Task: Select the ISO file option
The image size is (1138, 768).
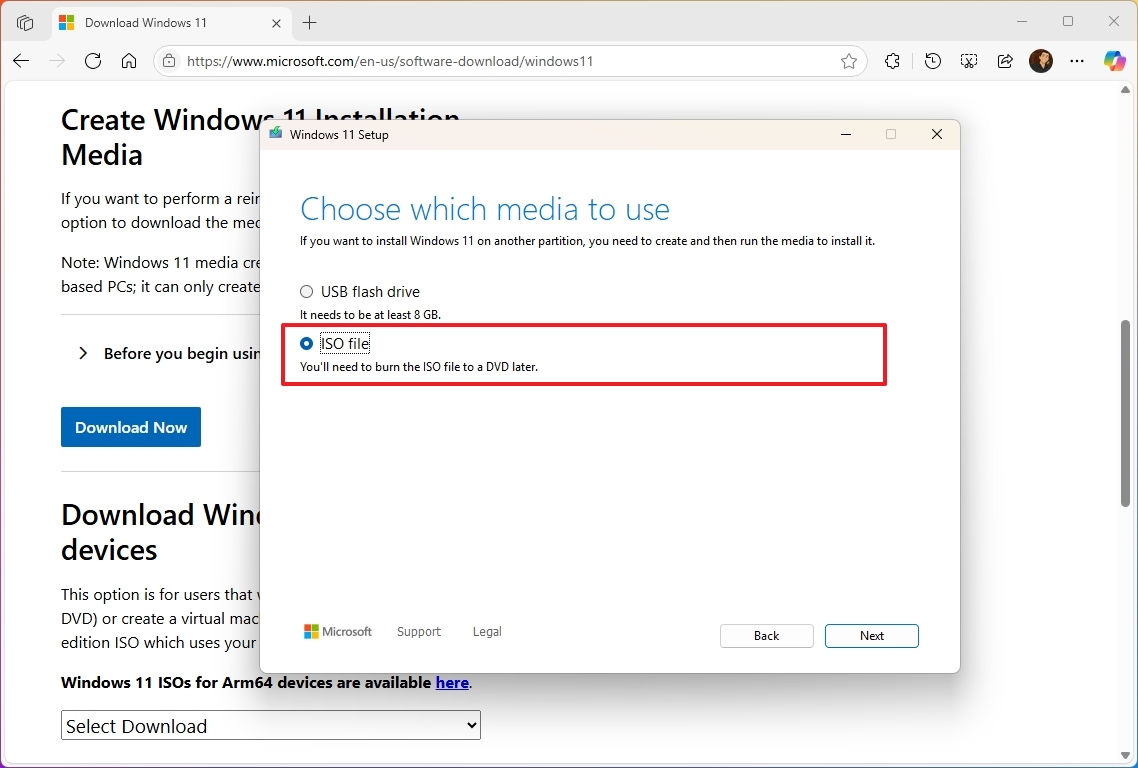Action: click(x=307, y=343)
